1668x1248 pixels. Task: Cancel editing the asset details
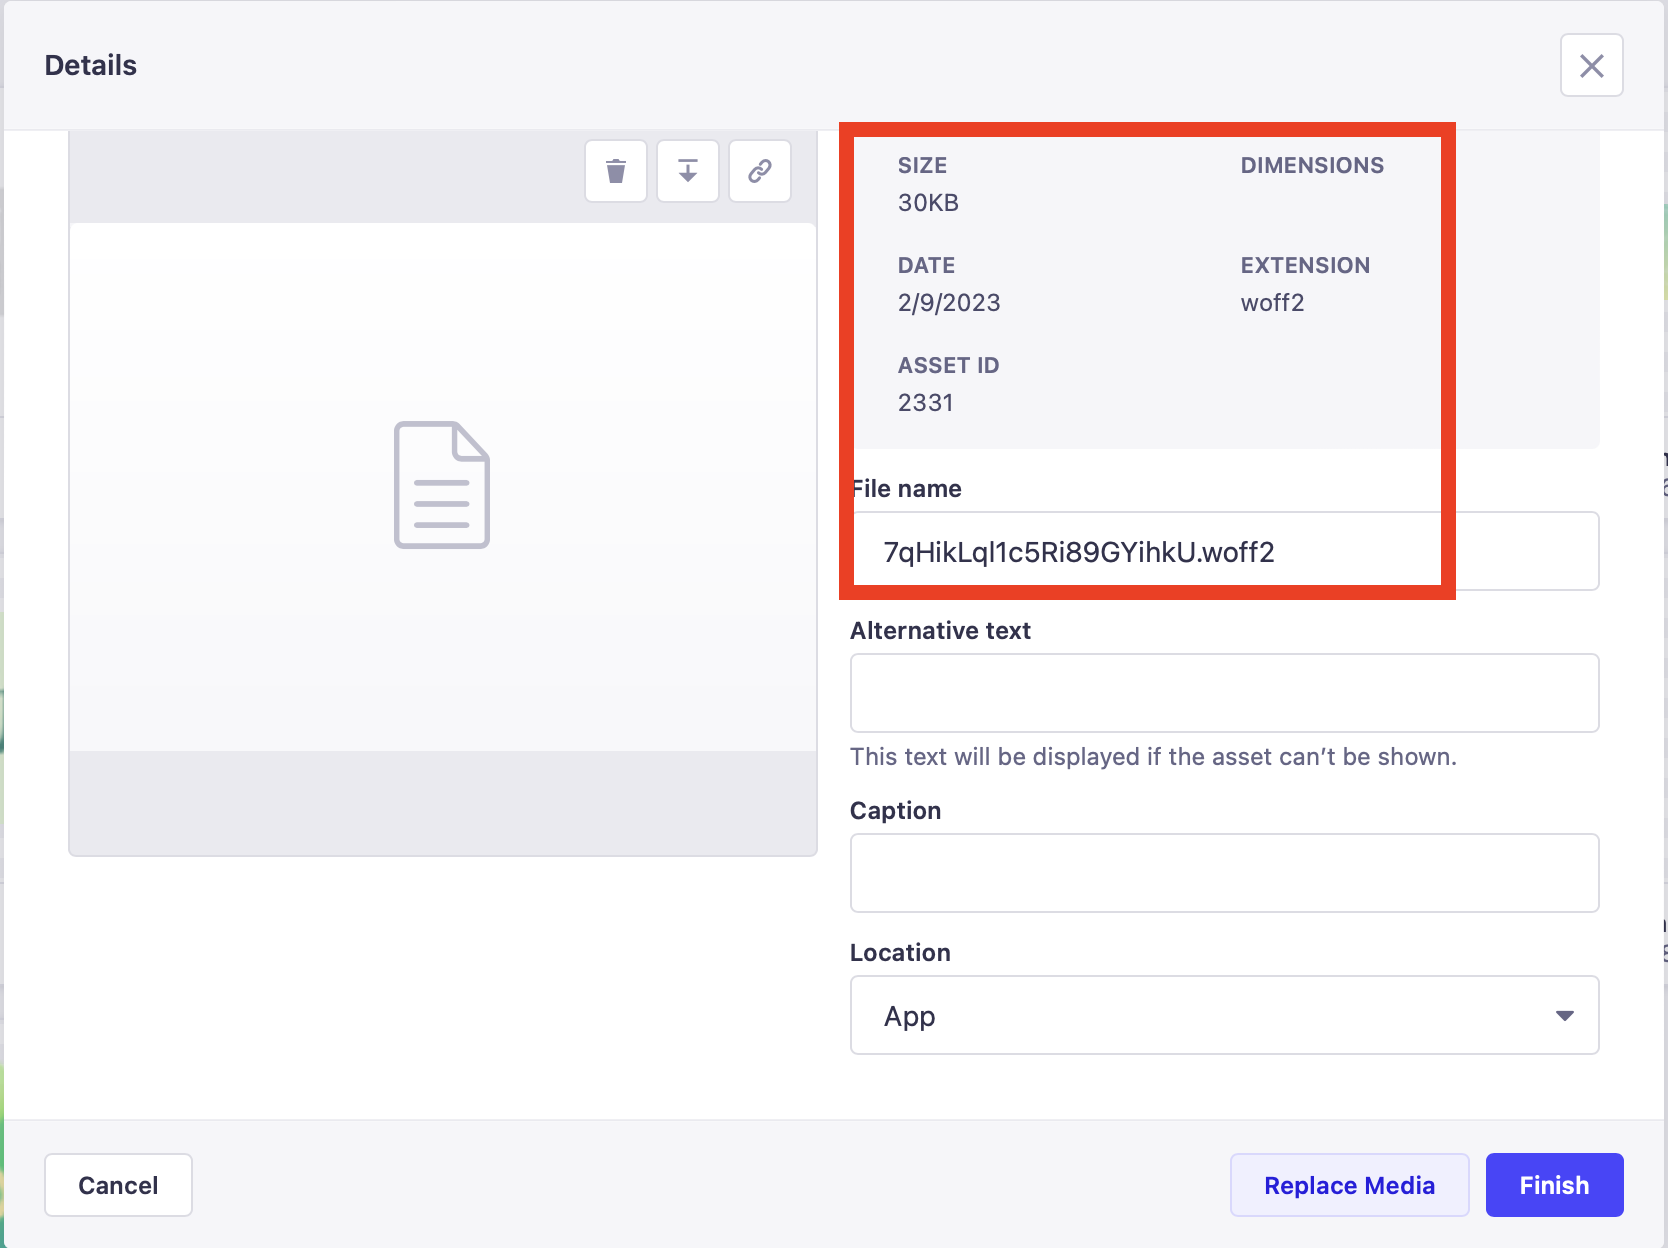coord(118,1184)
